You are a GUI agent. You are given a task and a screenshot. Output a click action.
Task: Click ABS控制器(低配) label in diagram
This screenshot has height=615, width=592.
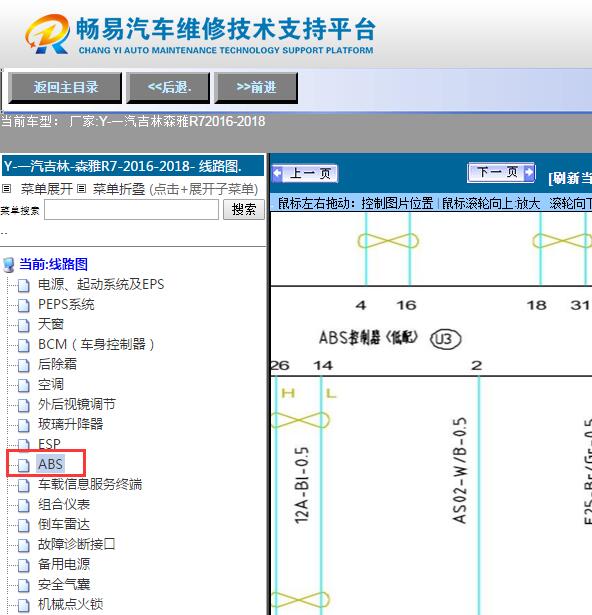368,338
